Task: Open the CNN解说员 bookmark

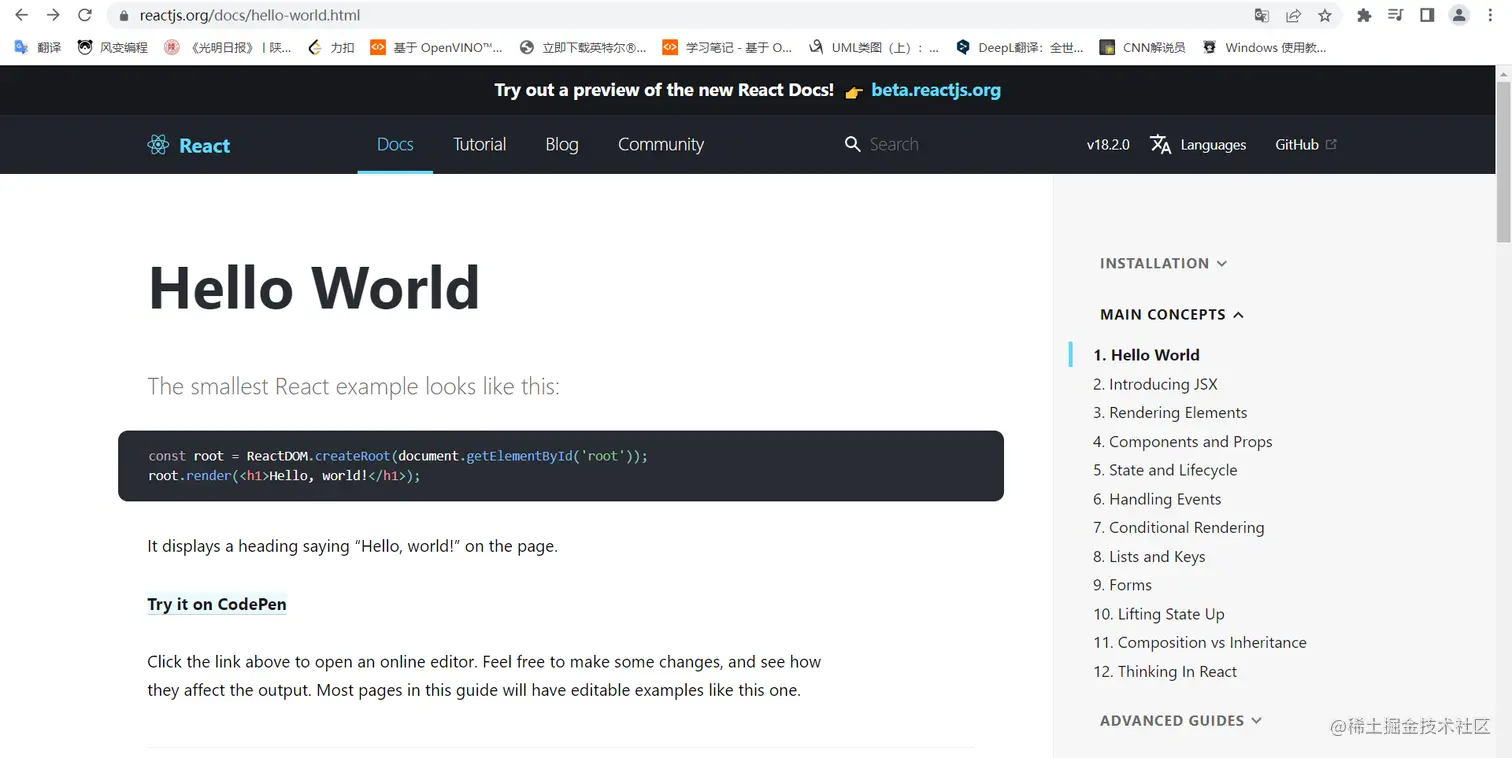Action: tap(1142, 47)
